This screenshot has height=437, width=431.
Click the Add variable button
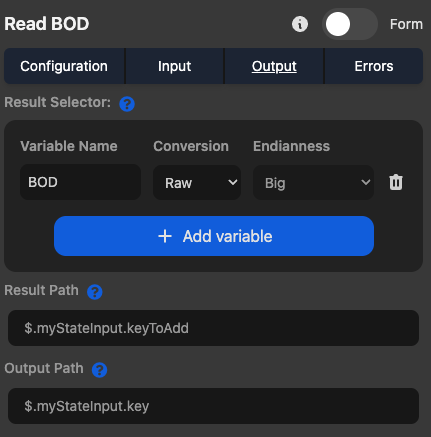tap(214, 236)
